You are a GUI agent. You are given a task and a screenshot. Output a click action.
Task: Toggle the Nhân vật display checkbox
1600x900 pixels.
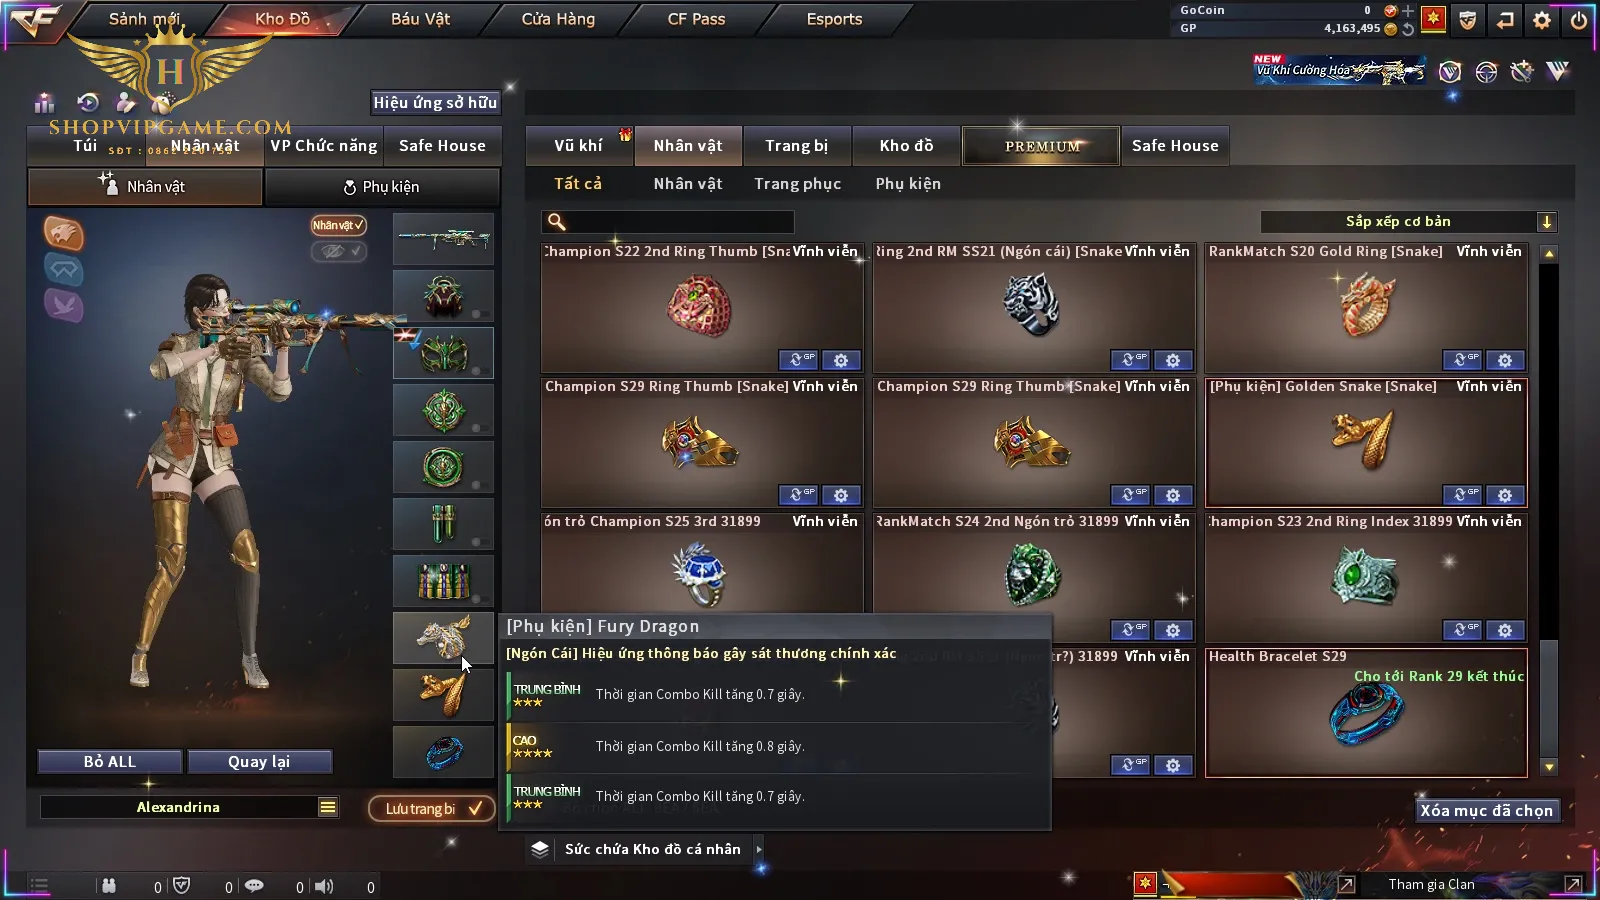pyautogui.click(x=338, y=225)
